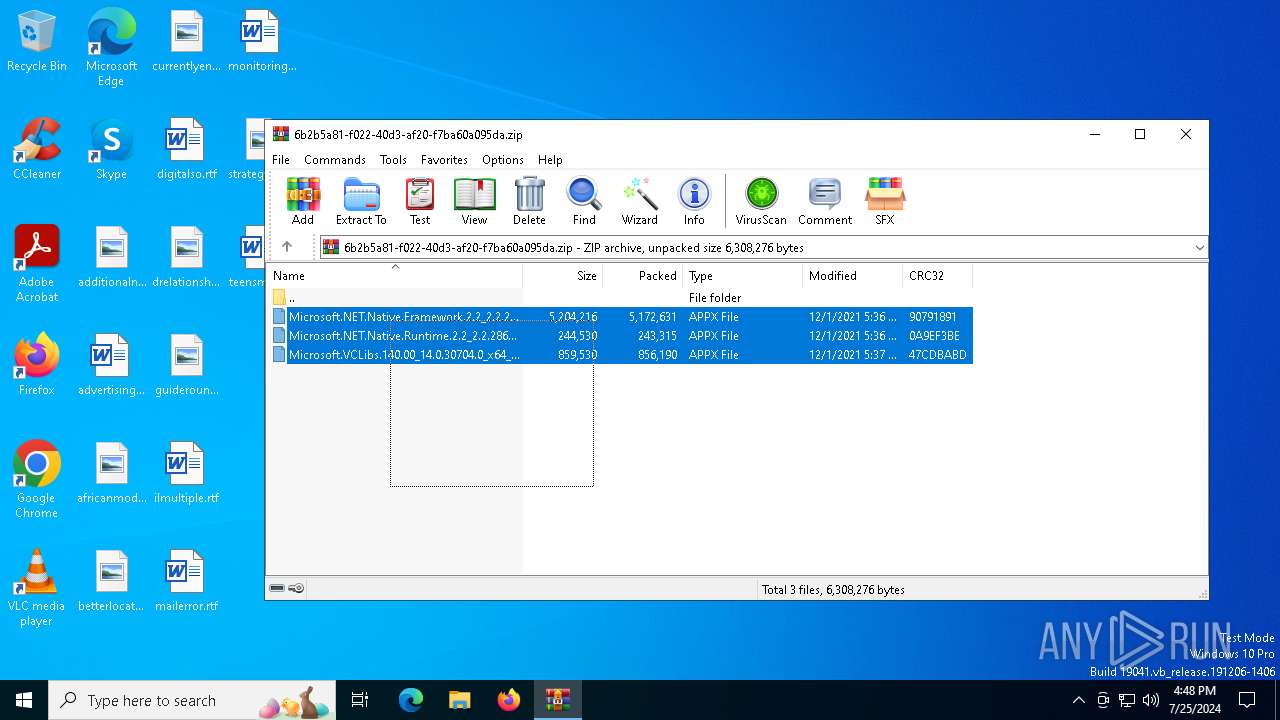Open the Options menu
This screenshot has width=1280, height=720.
pyautogui.click(x=503, y=160)
